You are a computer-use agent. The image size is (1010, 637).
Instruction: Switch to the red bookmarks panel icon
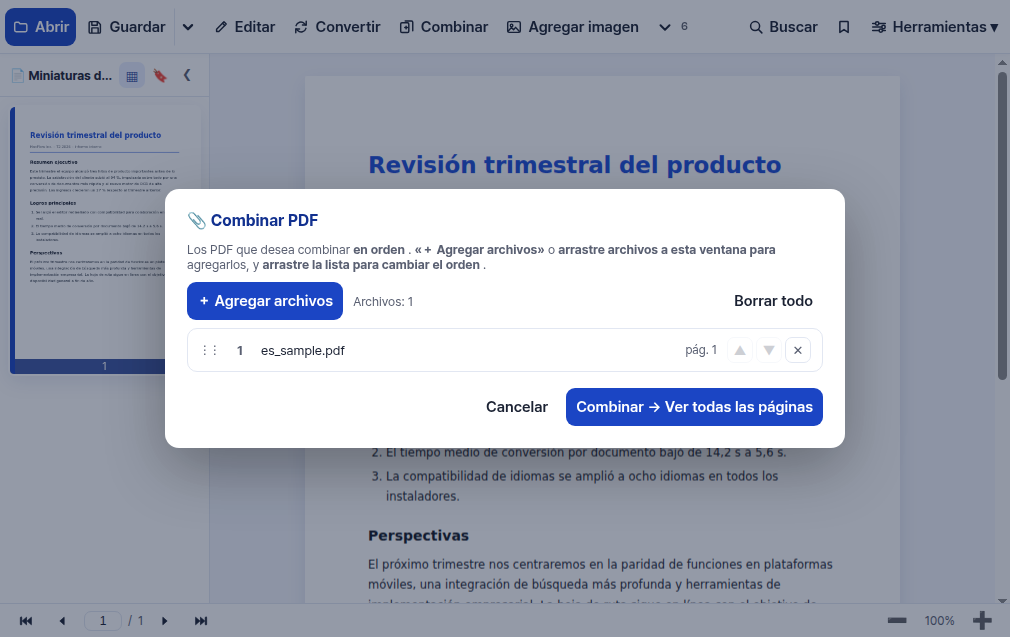[x=160, y=76]
